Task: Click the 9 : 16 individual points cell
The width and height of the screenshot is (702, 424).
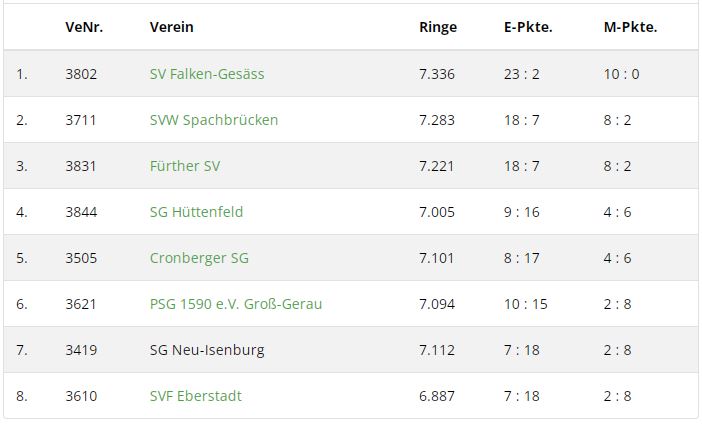Action: tap(522, 212)
